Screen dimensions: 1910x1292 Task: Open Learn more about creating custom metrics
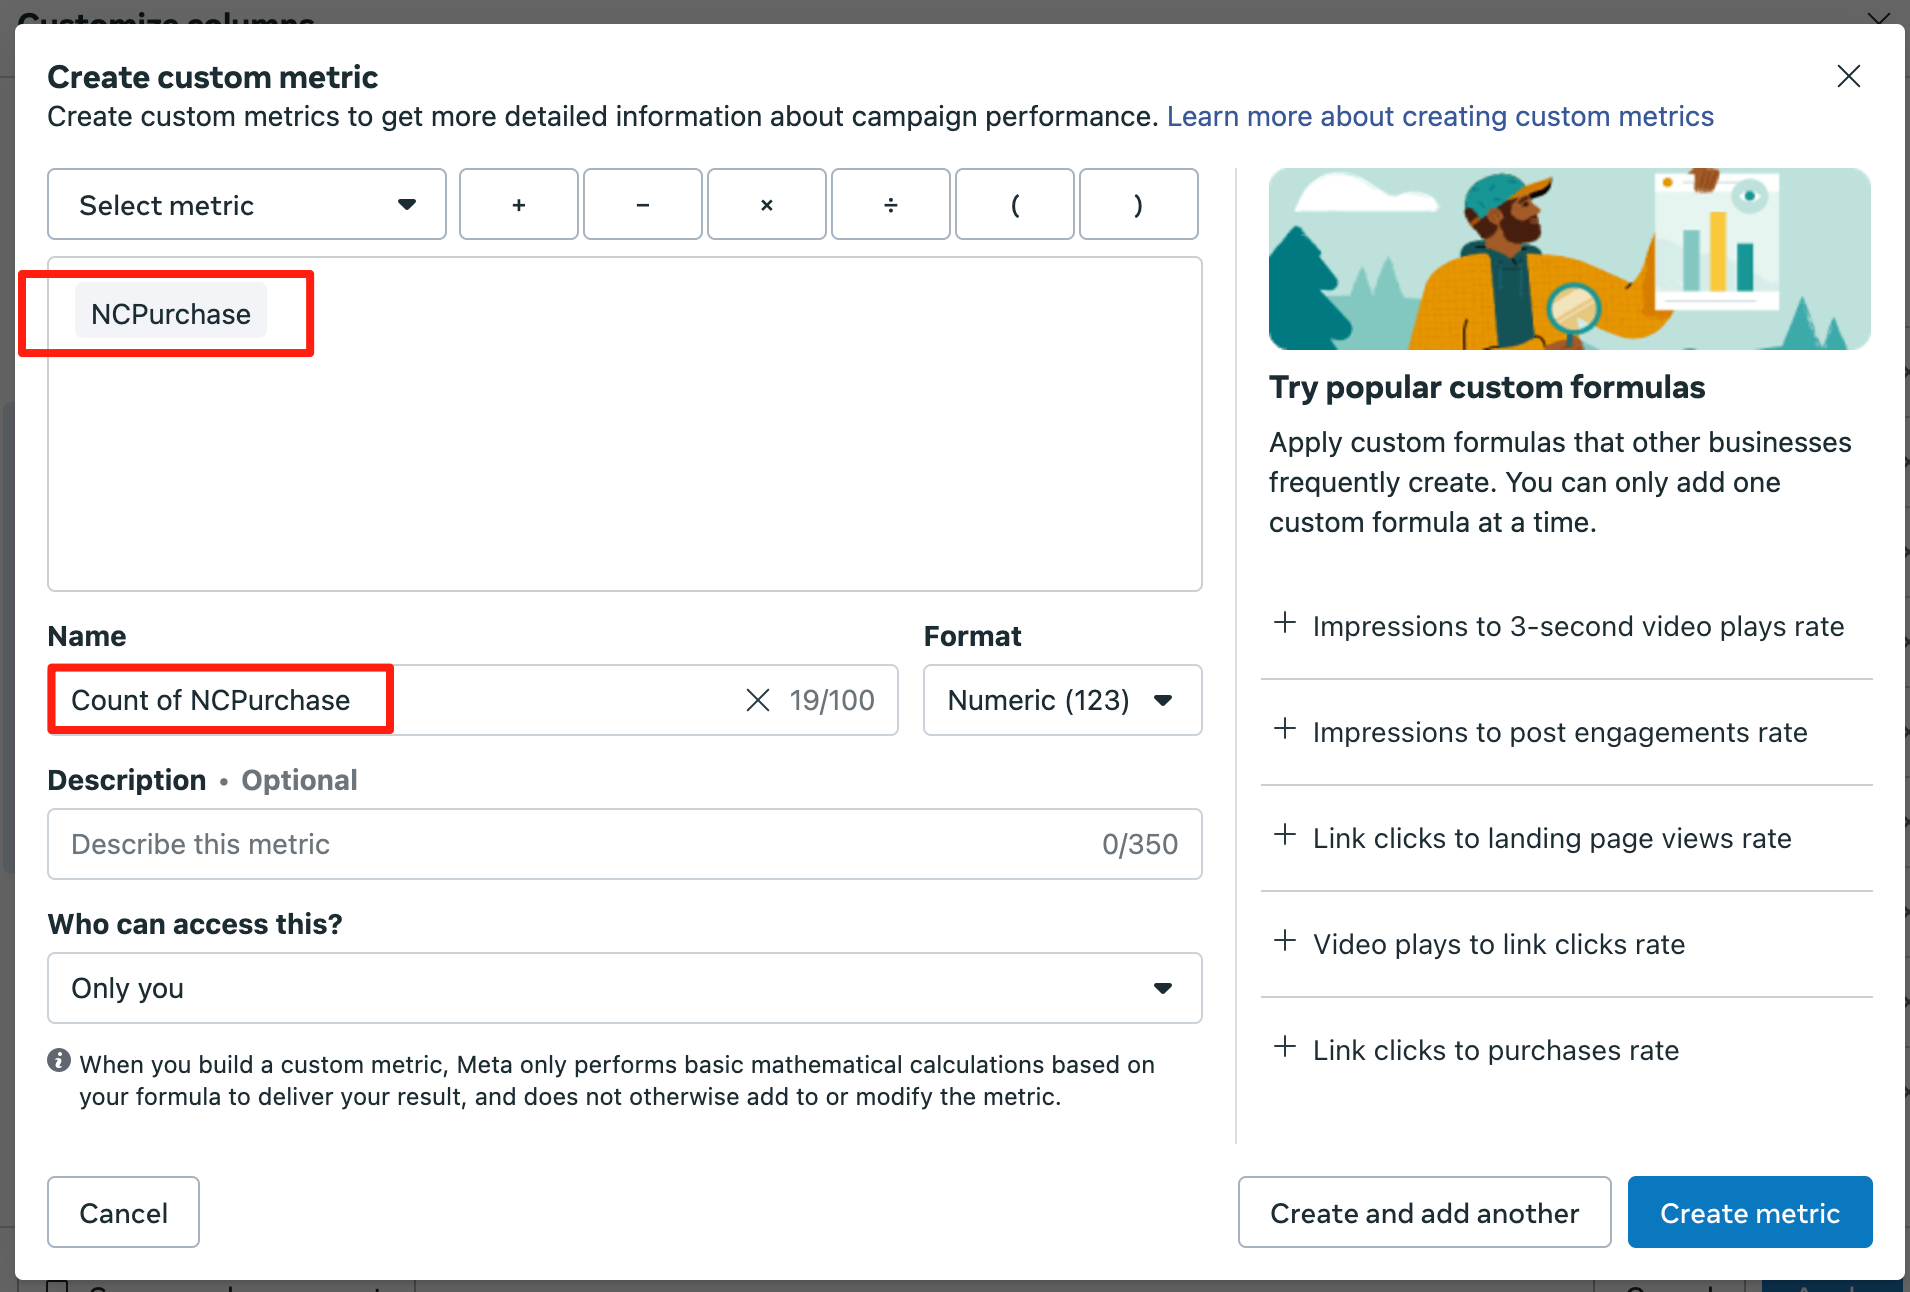1440,116
